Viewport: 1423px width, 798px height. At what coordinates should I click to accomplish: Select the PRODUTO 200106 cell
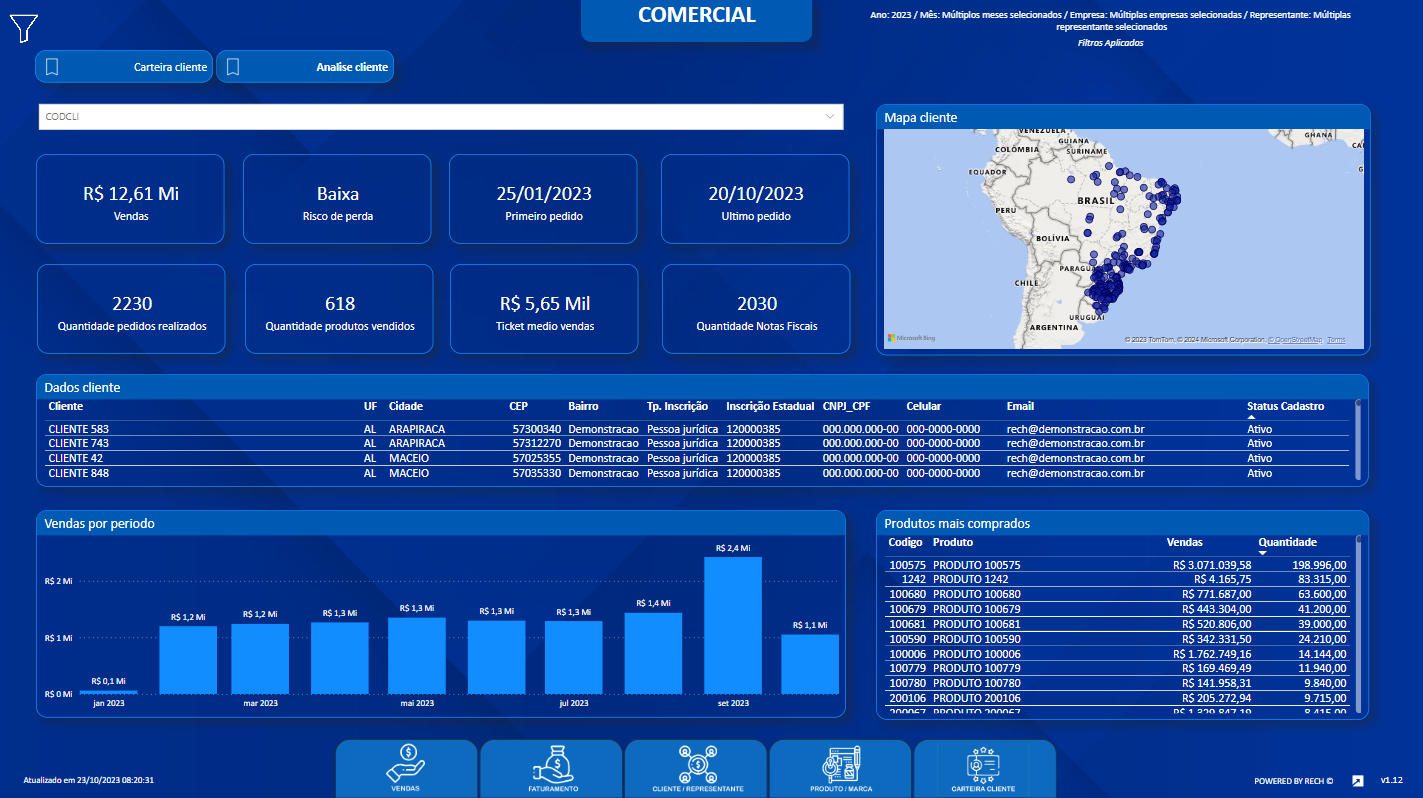pyautogui.click(x=977, y=698)
